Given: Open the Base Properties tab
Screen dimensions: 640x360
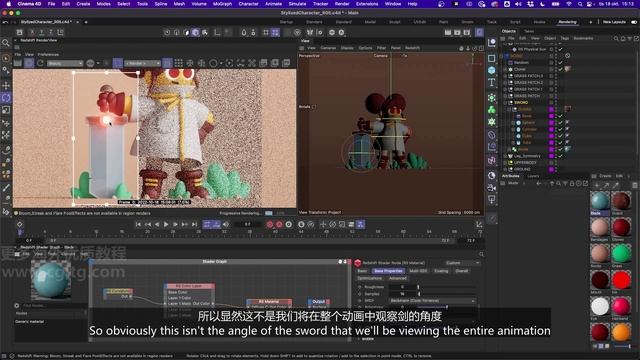Looking at the screenshot, I should pyautogui.click(x=388, y=271).
